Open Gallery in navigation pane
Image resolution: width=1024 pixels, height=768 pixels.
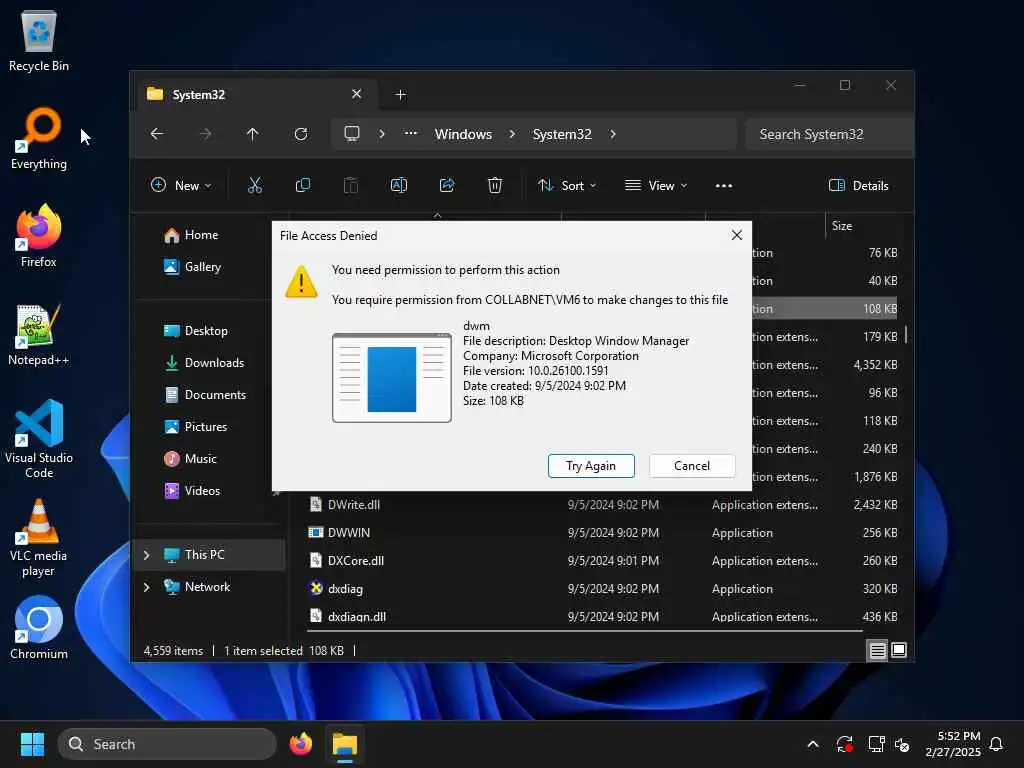coord(202,266)
